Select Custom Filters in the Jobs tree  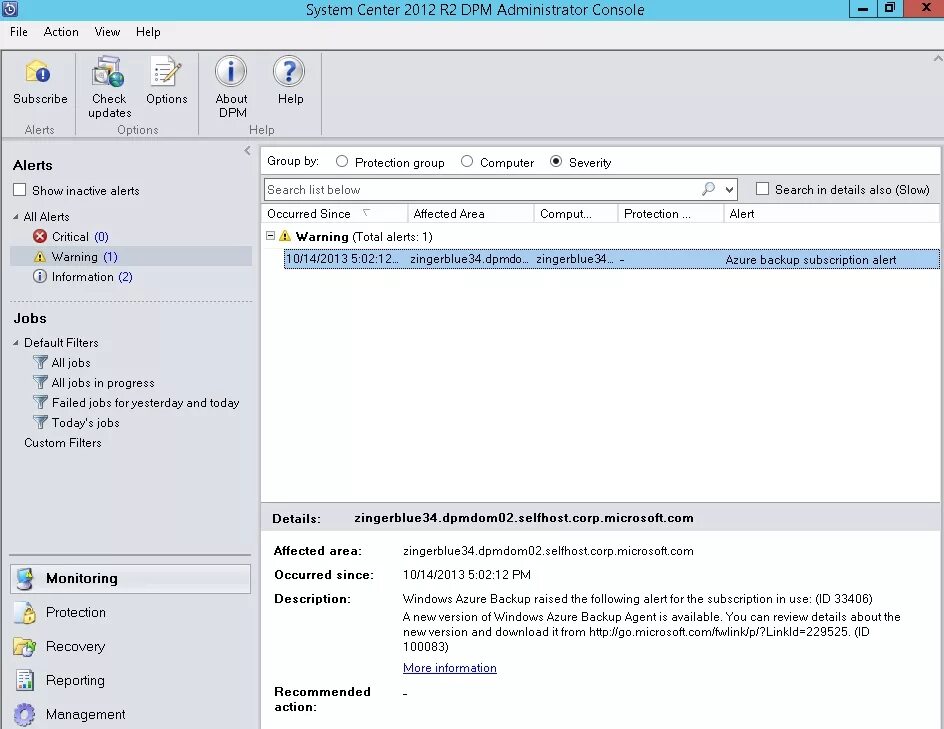[63, 442]
